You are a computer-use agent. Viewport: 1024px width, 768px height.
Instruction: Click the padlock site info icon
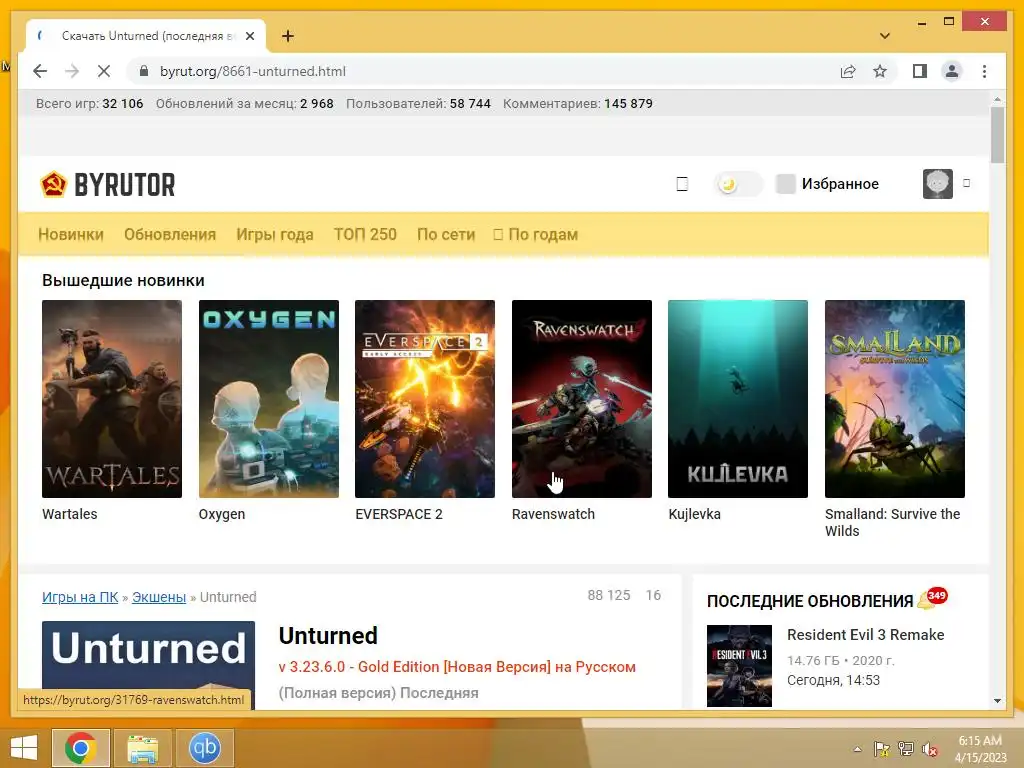(x=144, y=71)
